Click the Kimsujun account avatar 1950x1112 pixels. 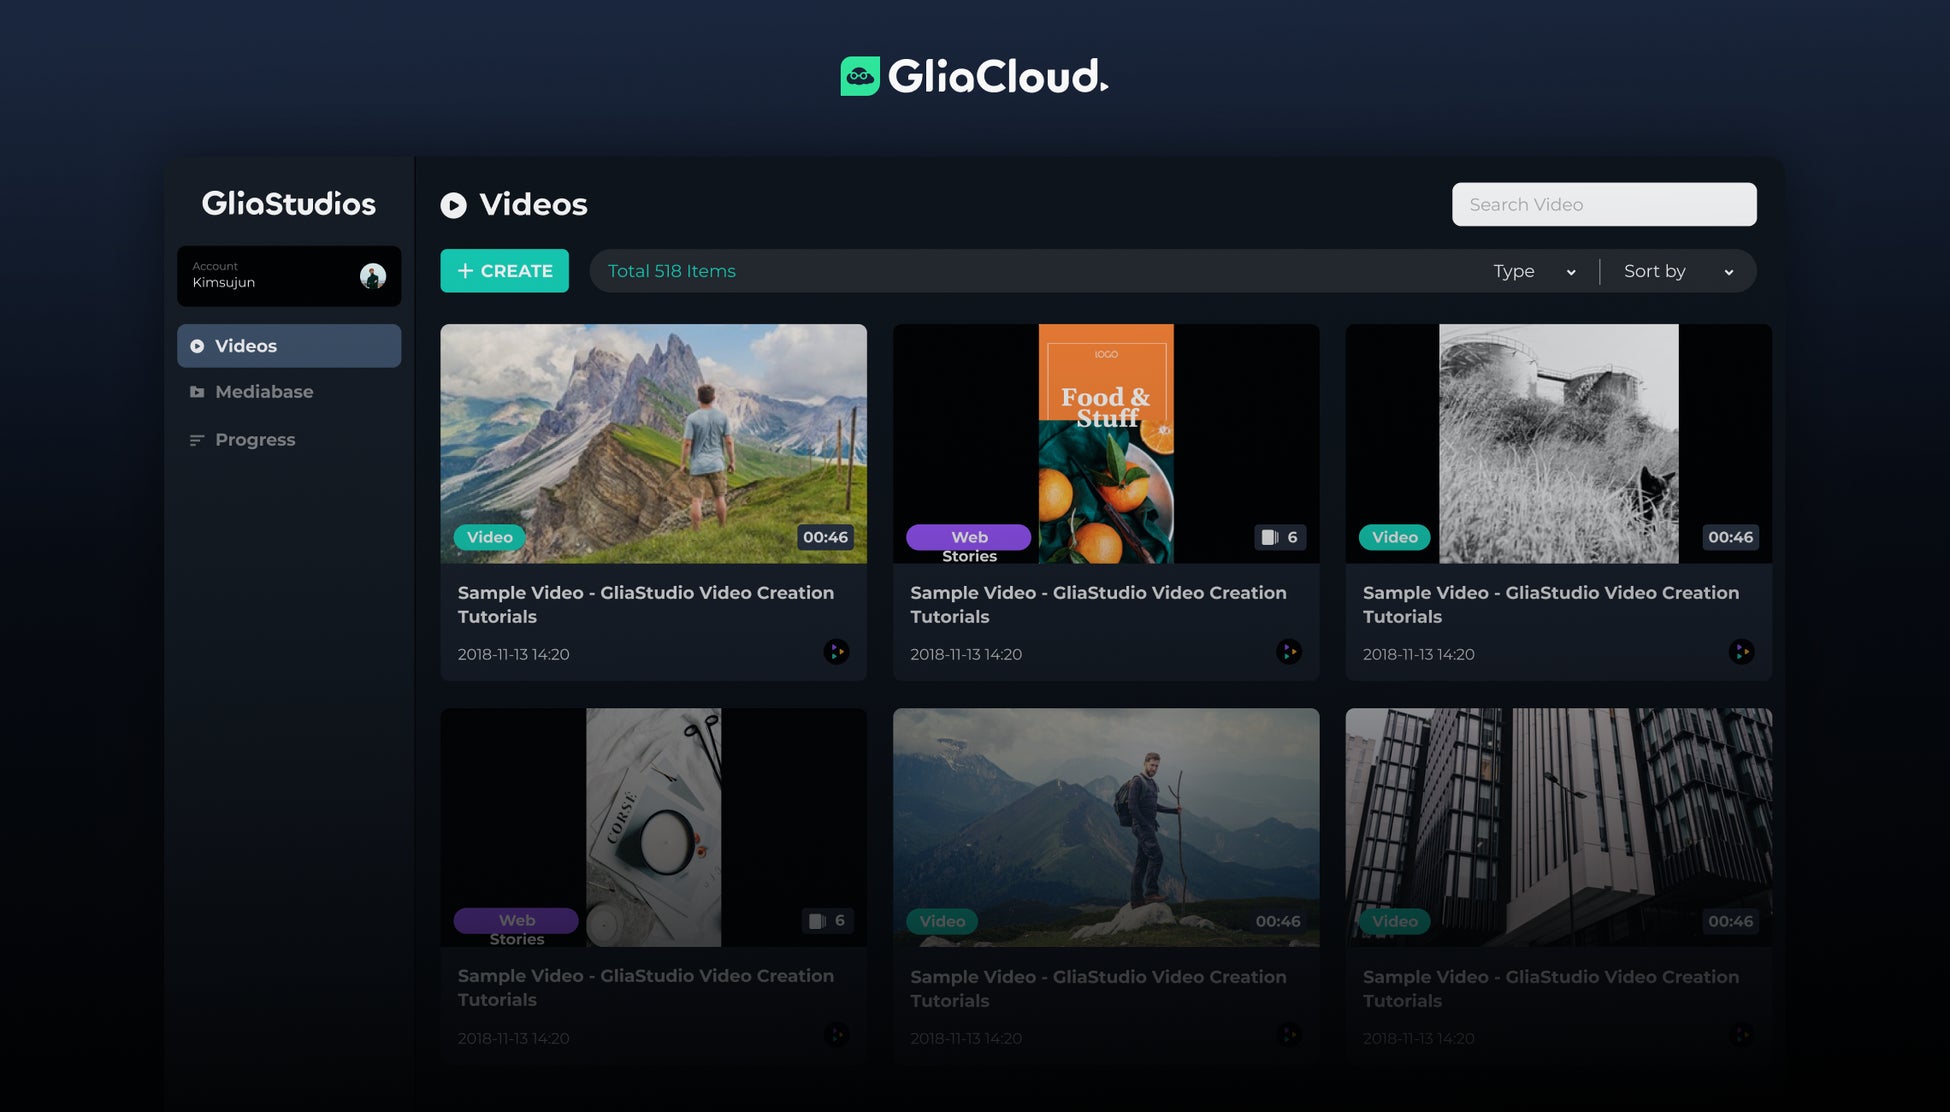coord(373,276)
